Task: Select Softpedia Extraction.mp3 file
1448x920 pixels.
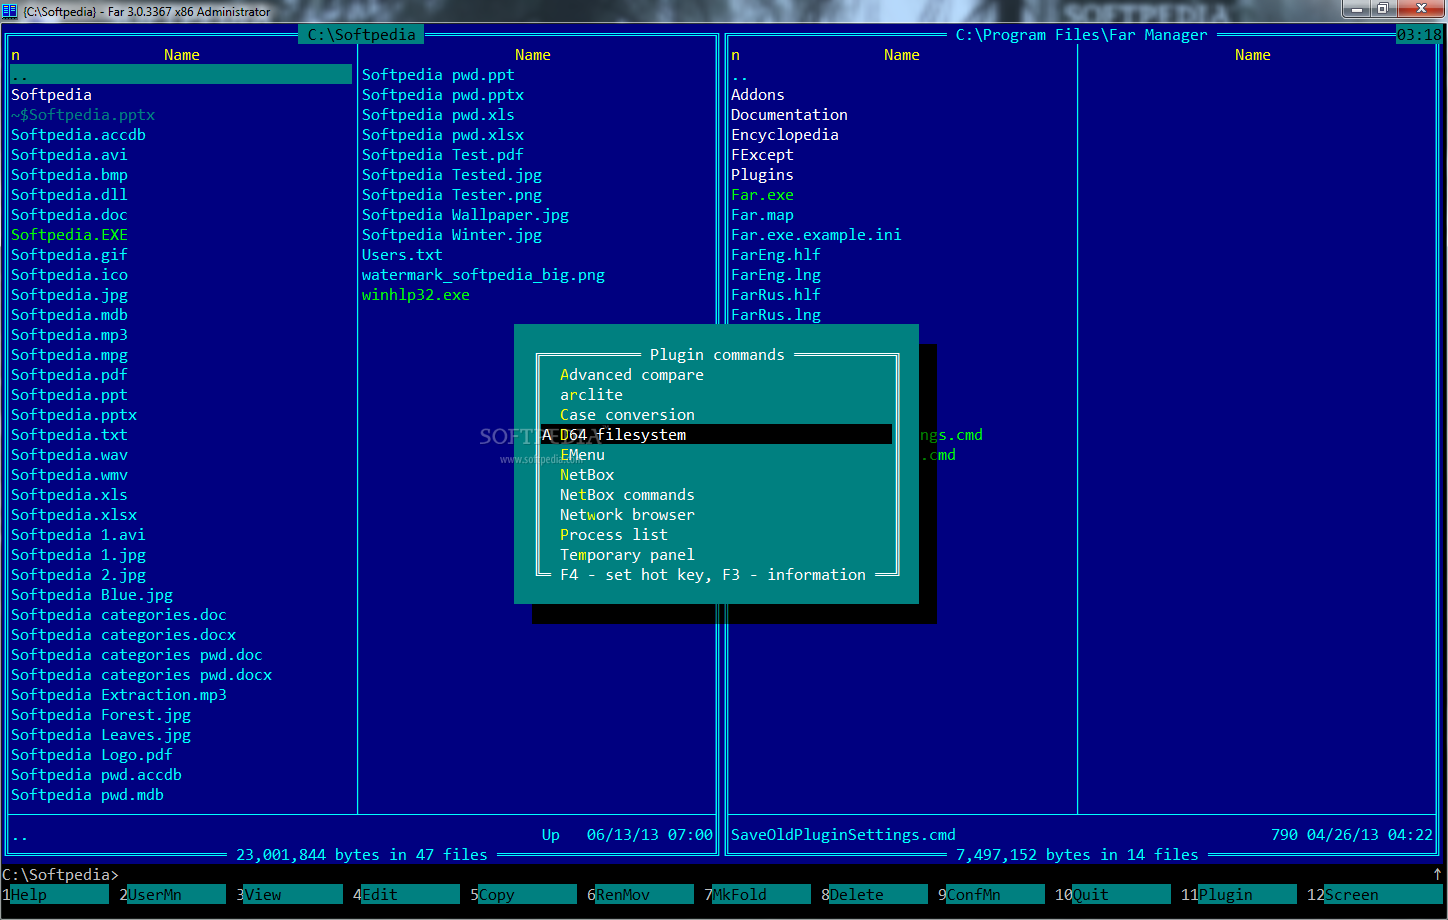Action: point(119,695)
